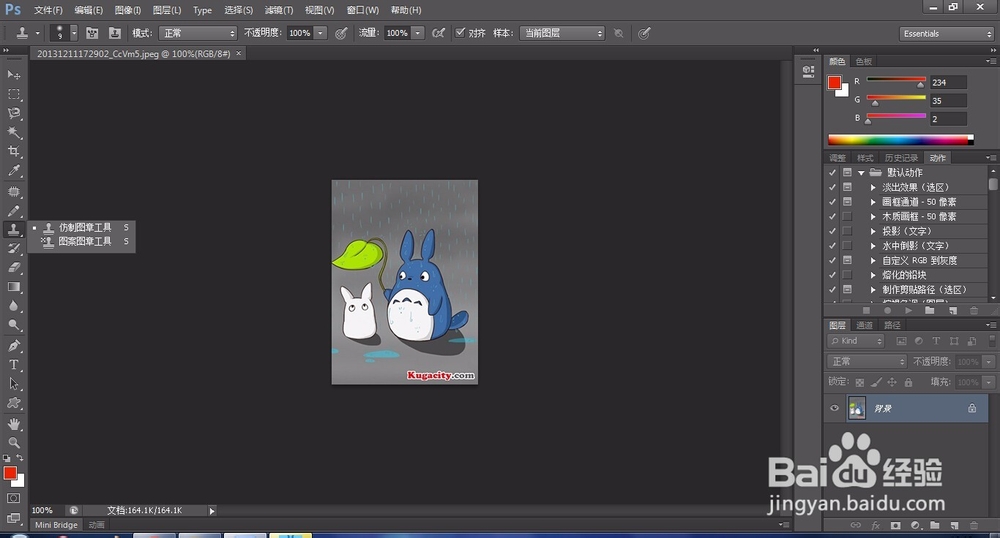Viewport: 1000px width, 538px height.
Task: Lock position icon in Layers panel
Action: pyautogui.click(x=892, y=382)
